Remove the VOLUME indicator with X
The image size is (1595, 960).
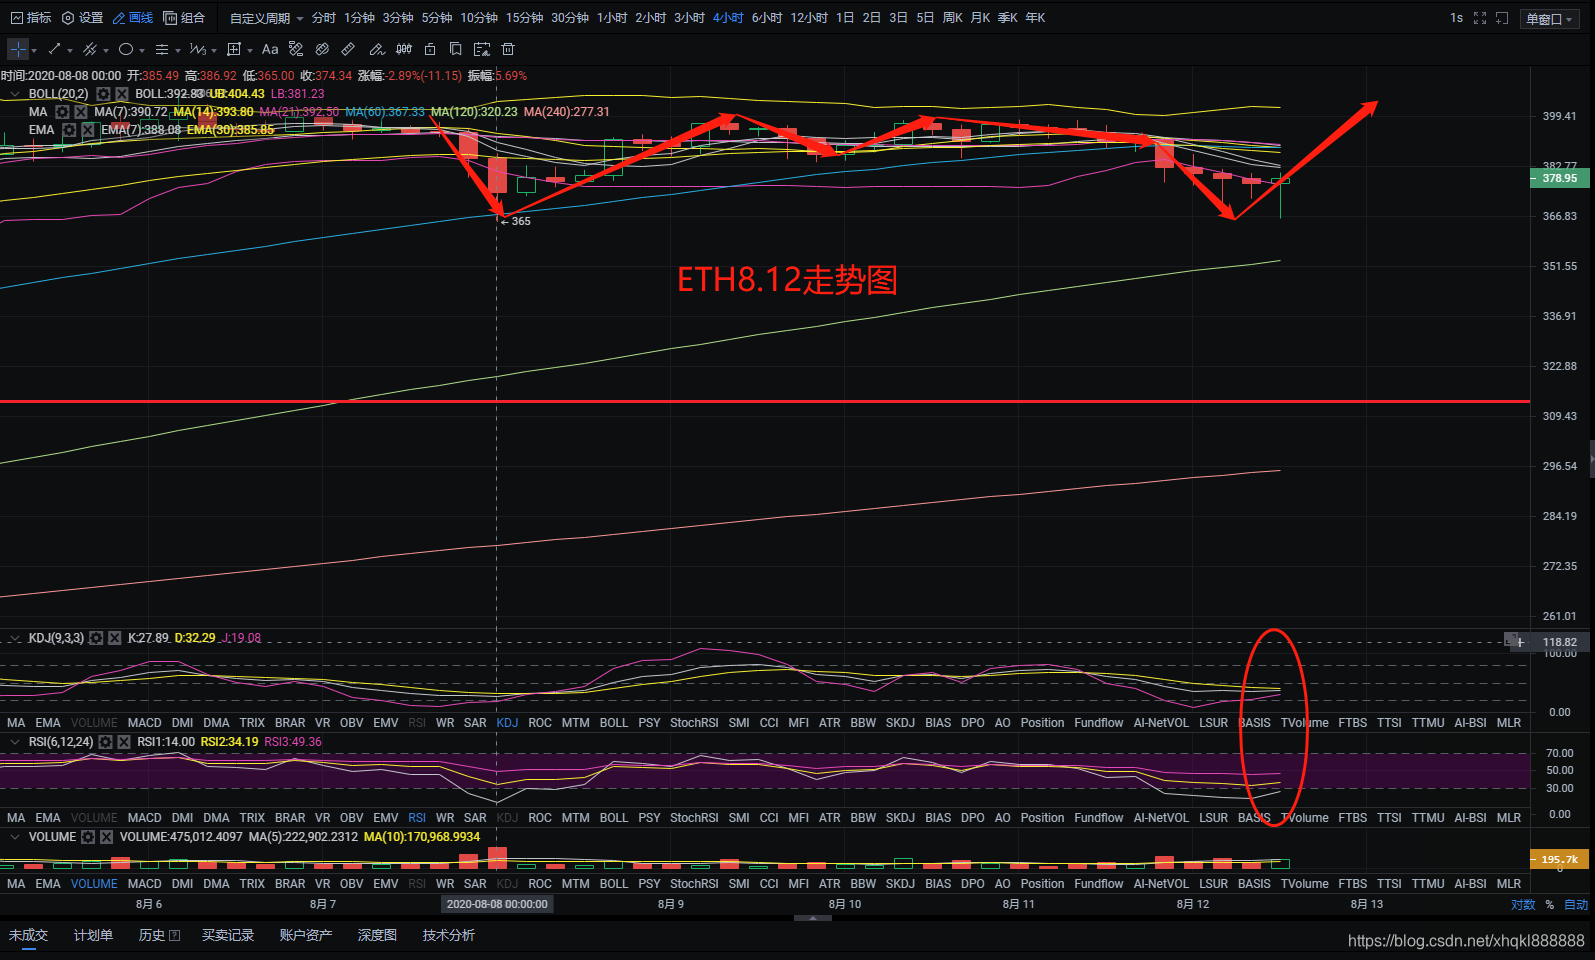pos(107,837)
